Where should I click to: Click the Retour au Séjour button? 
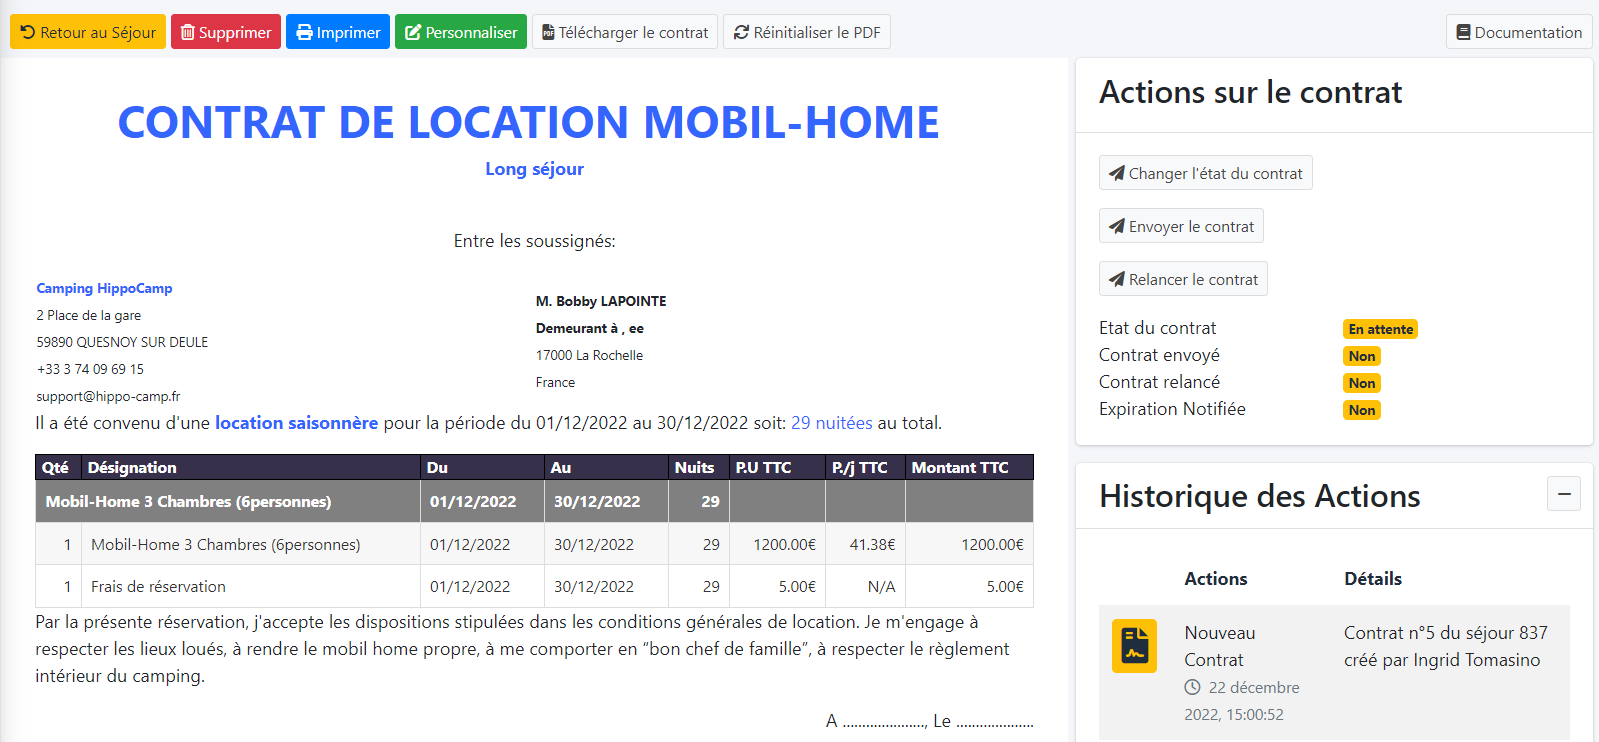(88, 32)
